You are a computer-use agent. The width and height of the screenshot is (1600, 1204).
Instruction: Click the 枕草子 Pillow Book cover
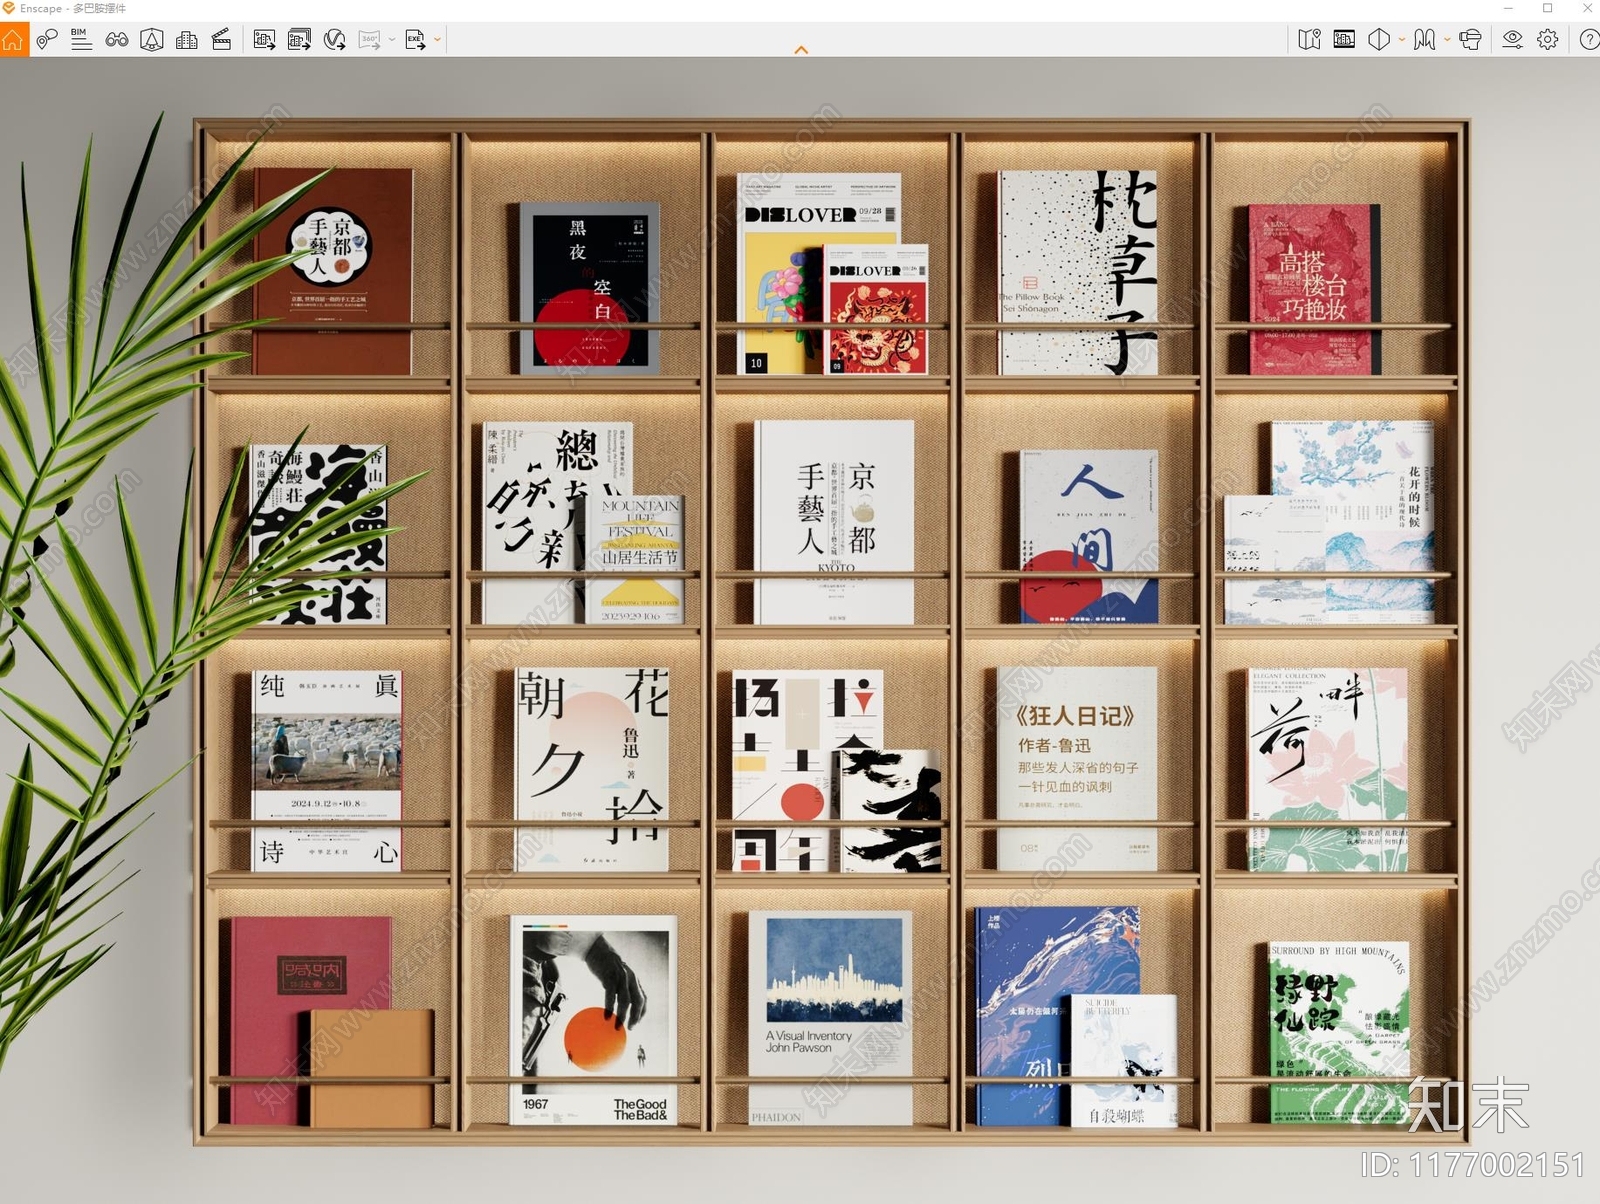(1078, 273)
